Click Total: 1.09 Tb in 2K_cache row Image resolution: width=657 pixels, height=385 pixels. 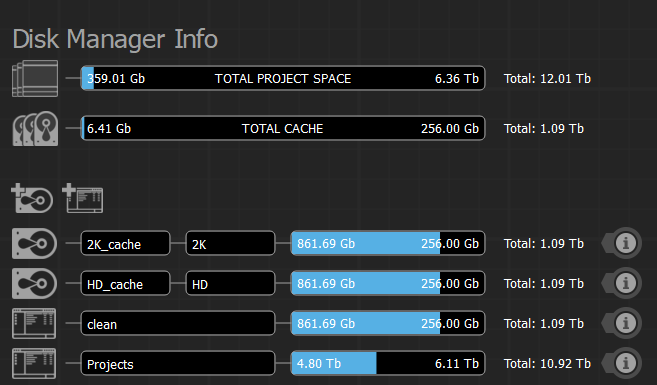click(544, 243)
